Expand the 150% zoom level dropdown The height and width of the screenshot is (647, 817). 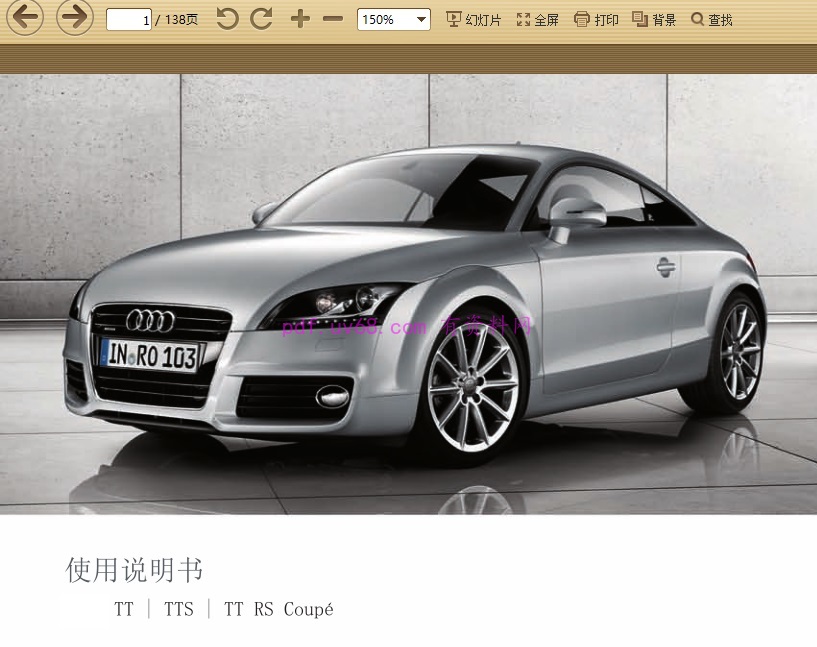[x=421, y=19]
